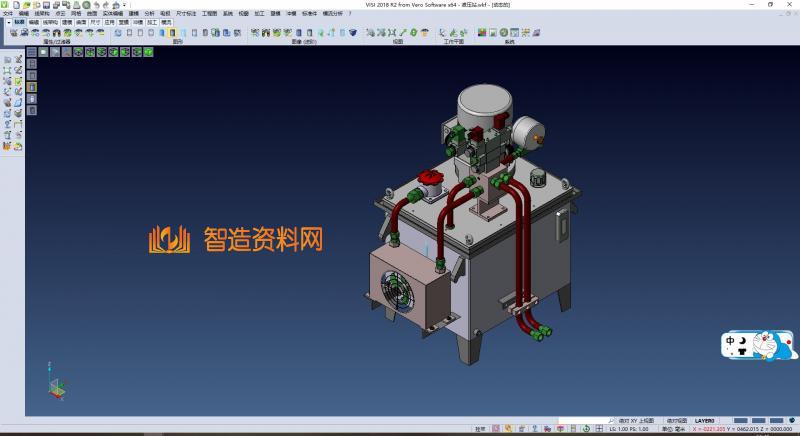Click the green round icon in 视图 group

tap(414, 33)
